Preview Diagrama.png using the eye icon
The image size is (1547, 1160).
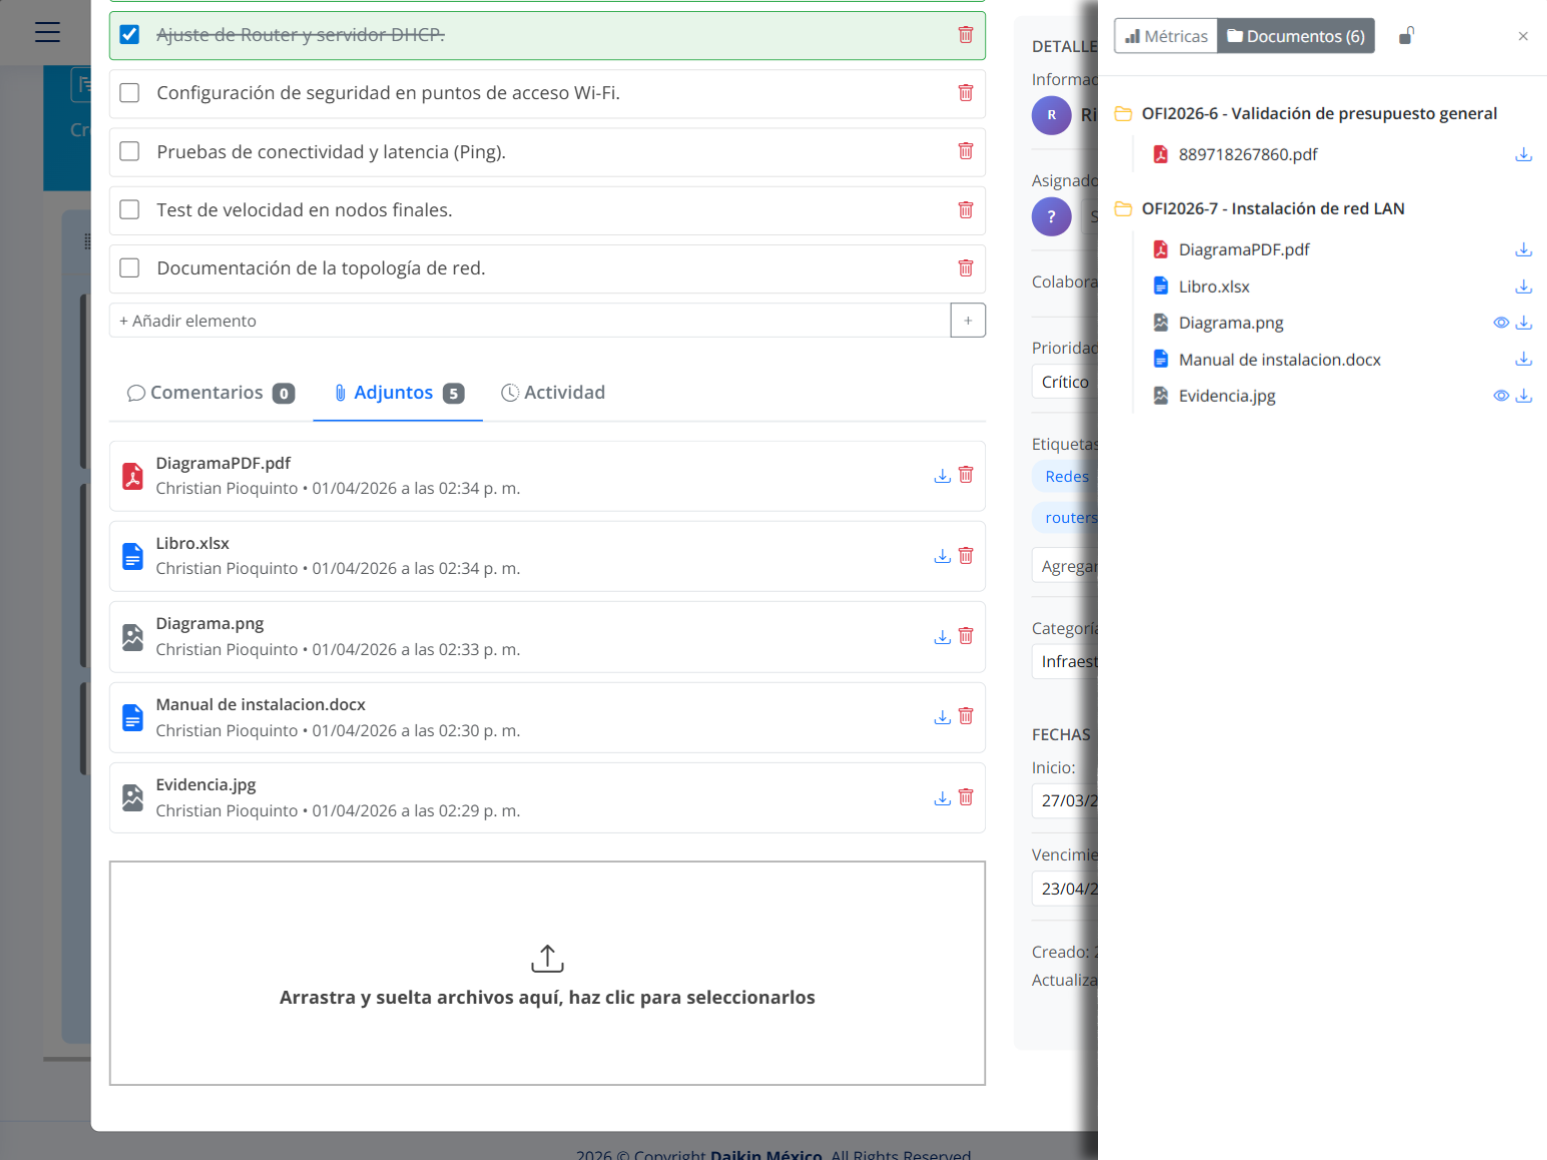coord(1500,323)
